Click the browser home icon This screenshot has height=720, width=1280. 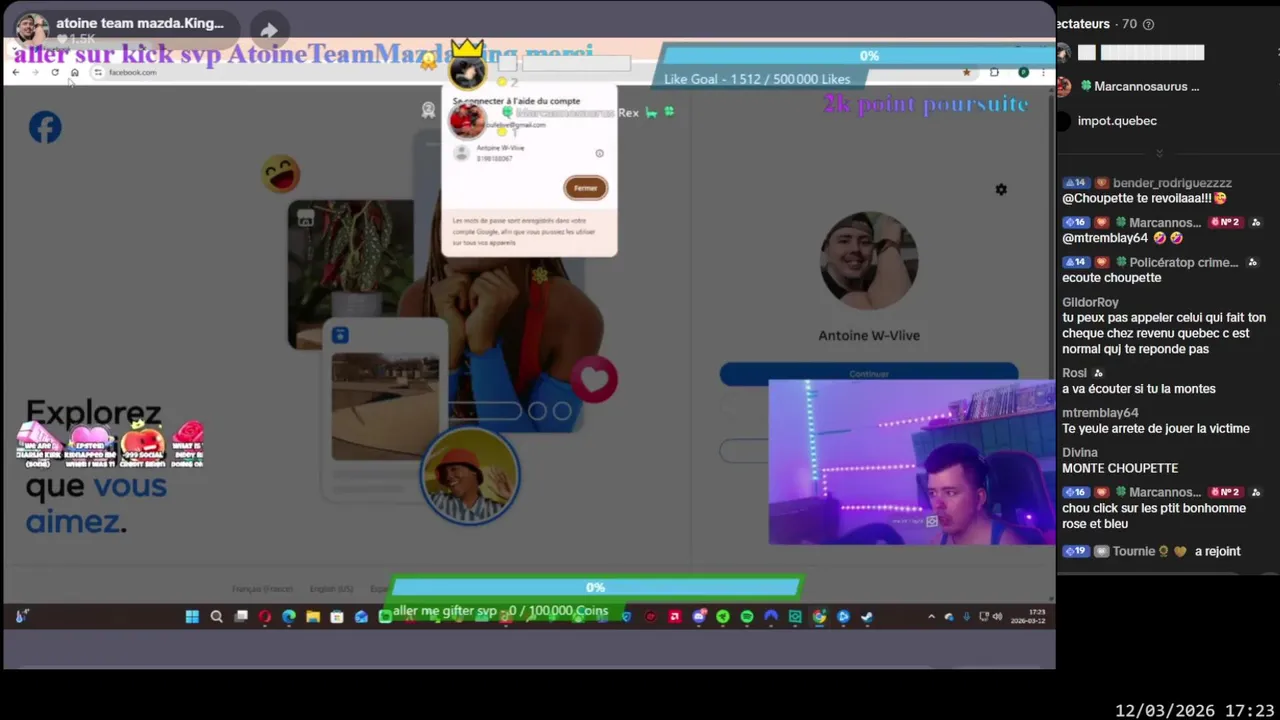point(74,72)
